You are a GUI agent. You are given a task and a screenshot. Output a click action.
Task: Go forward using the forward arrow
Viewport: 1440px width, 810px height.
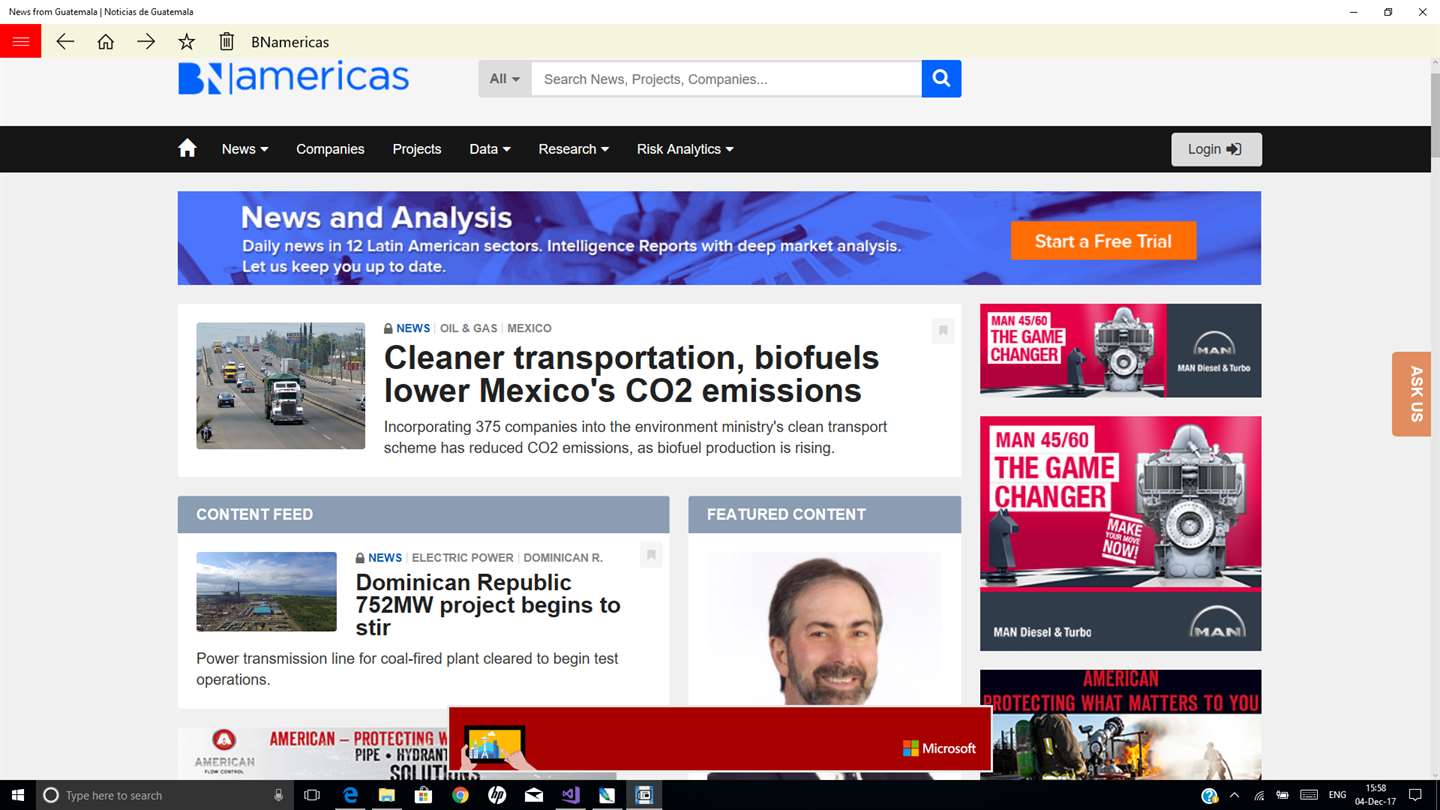coord(146,41)
